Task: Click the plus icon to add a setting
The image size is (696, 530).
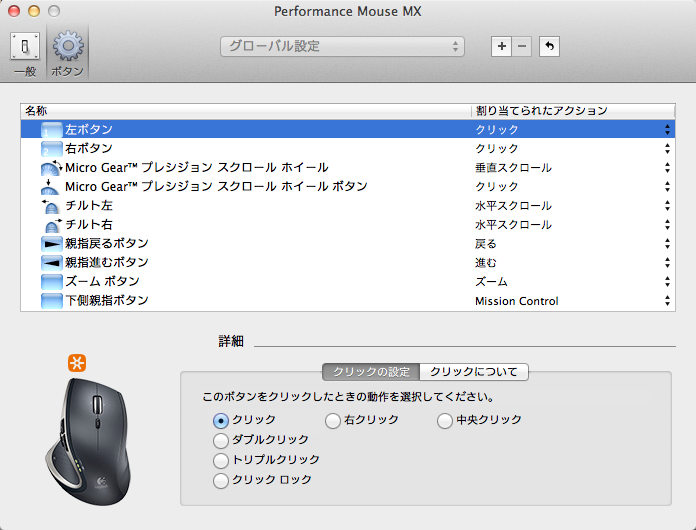Action: 502,46
